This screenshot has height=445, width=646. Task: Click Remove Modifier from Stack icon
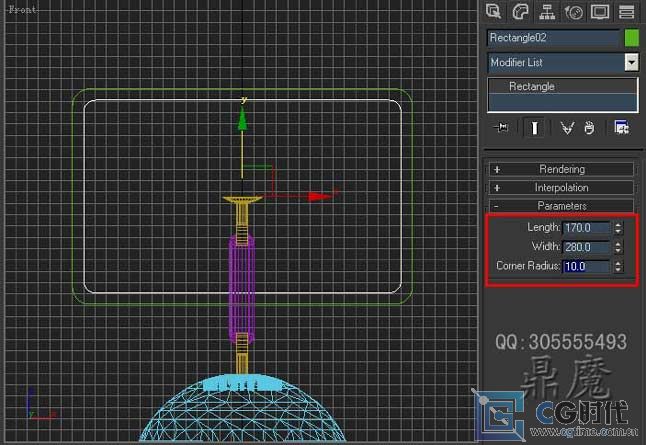pos(590,128)
